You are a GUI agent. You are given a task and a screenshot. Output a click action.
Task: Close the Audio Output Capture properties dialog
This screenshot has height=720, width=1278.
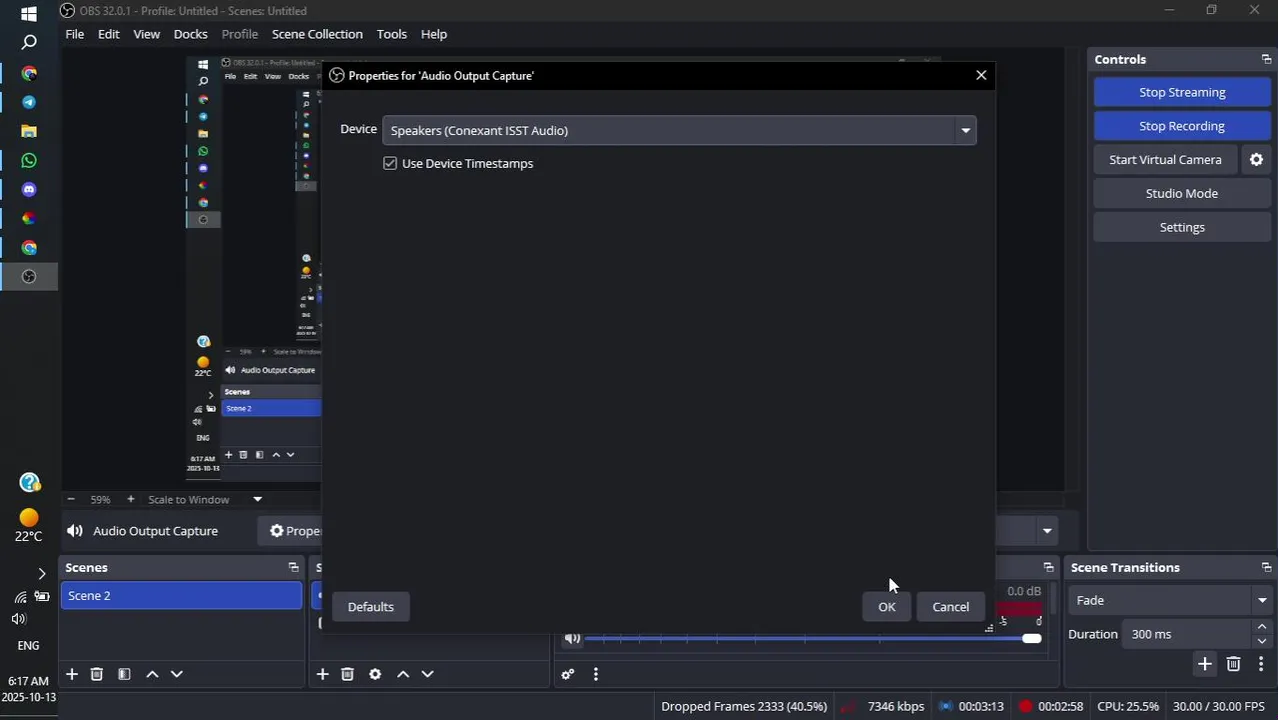pyautogui.click(x=981, y=75)
